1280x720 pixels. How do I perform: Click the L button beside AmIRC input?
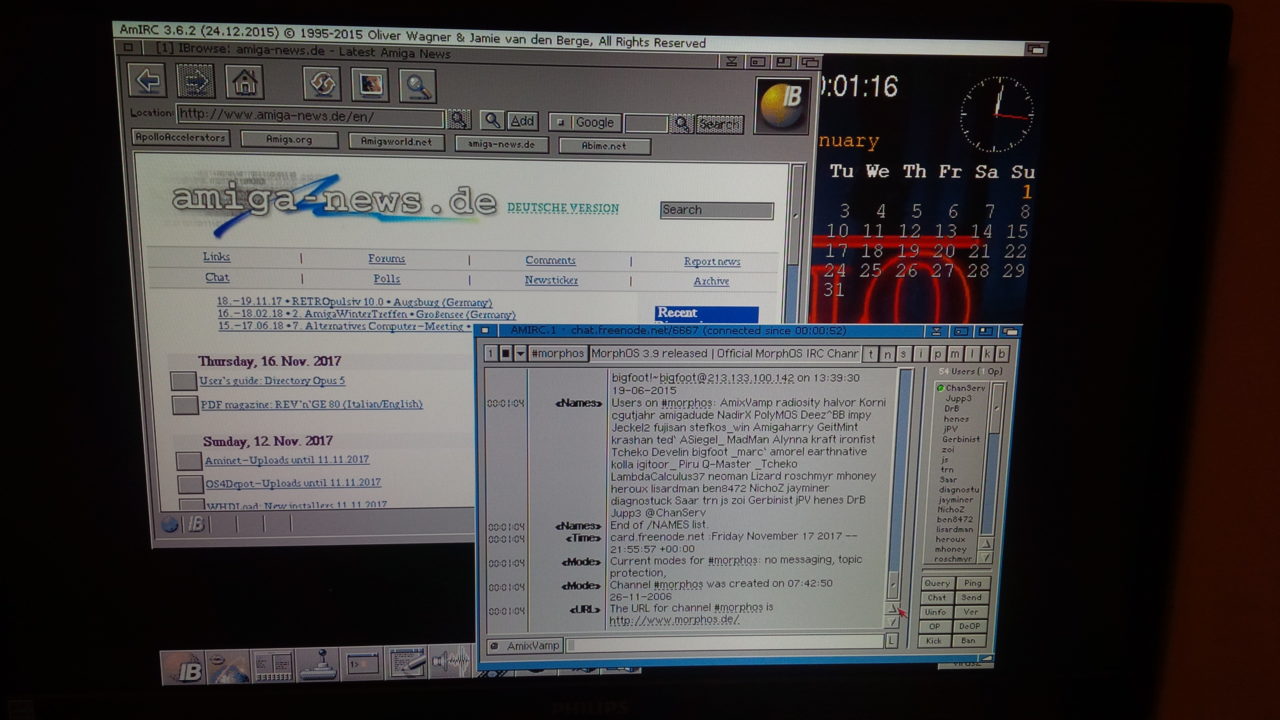[x=891, y=640]
